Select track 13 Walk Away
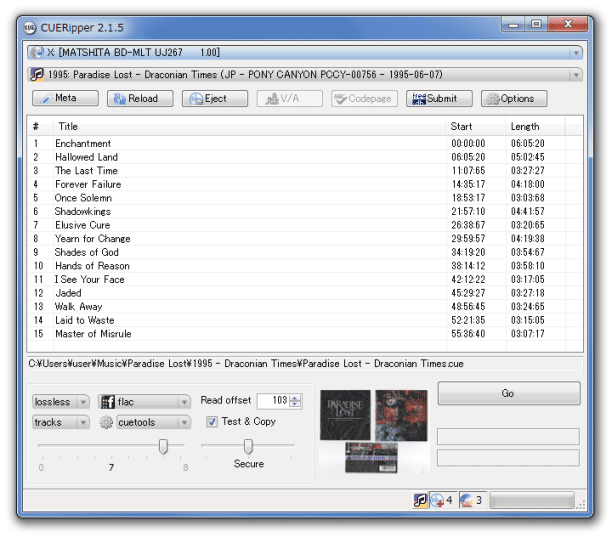Viewport: 612px width, 537px height. click(x=304, y=307)
